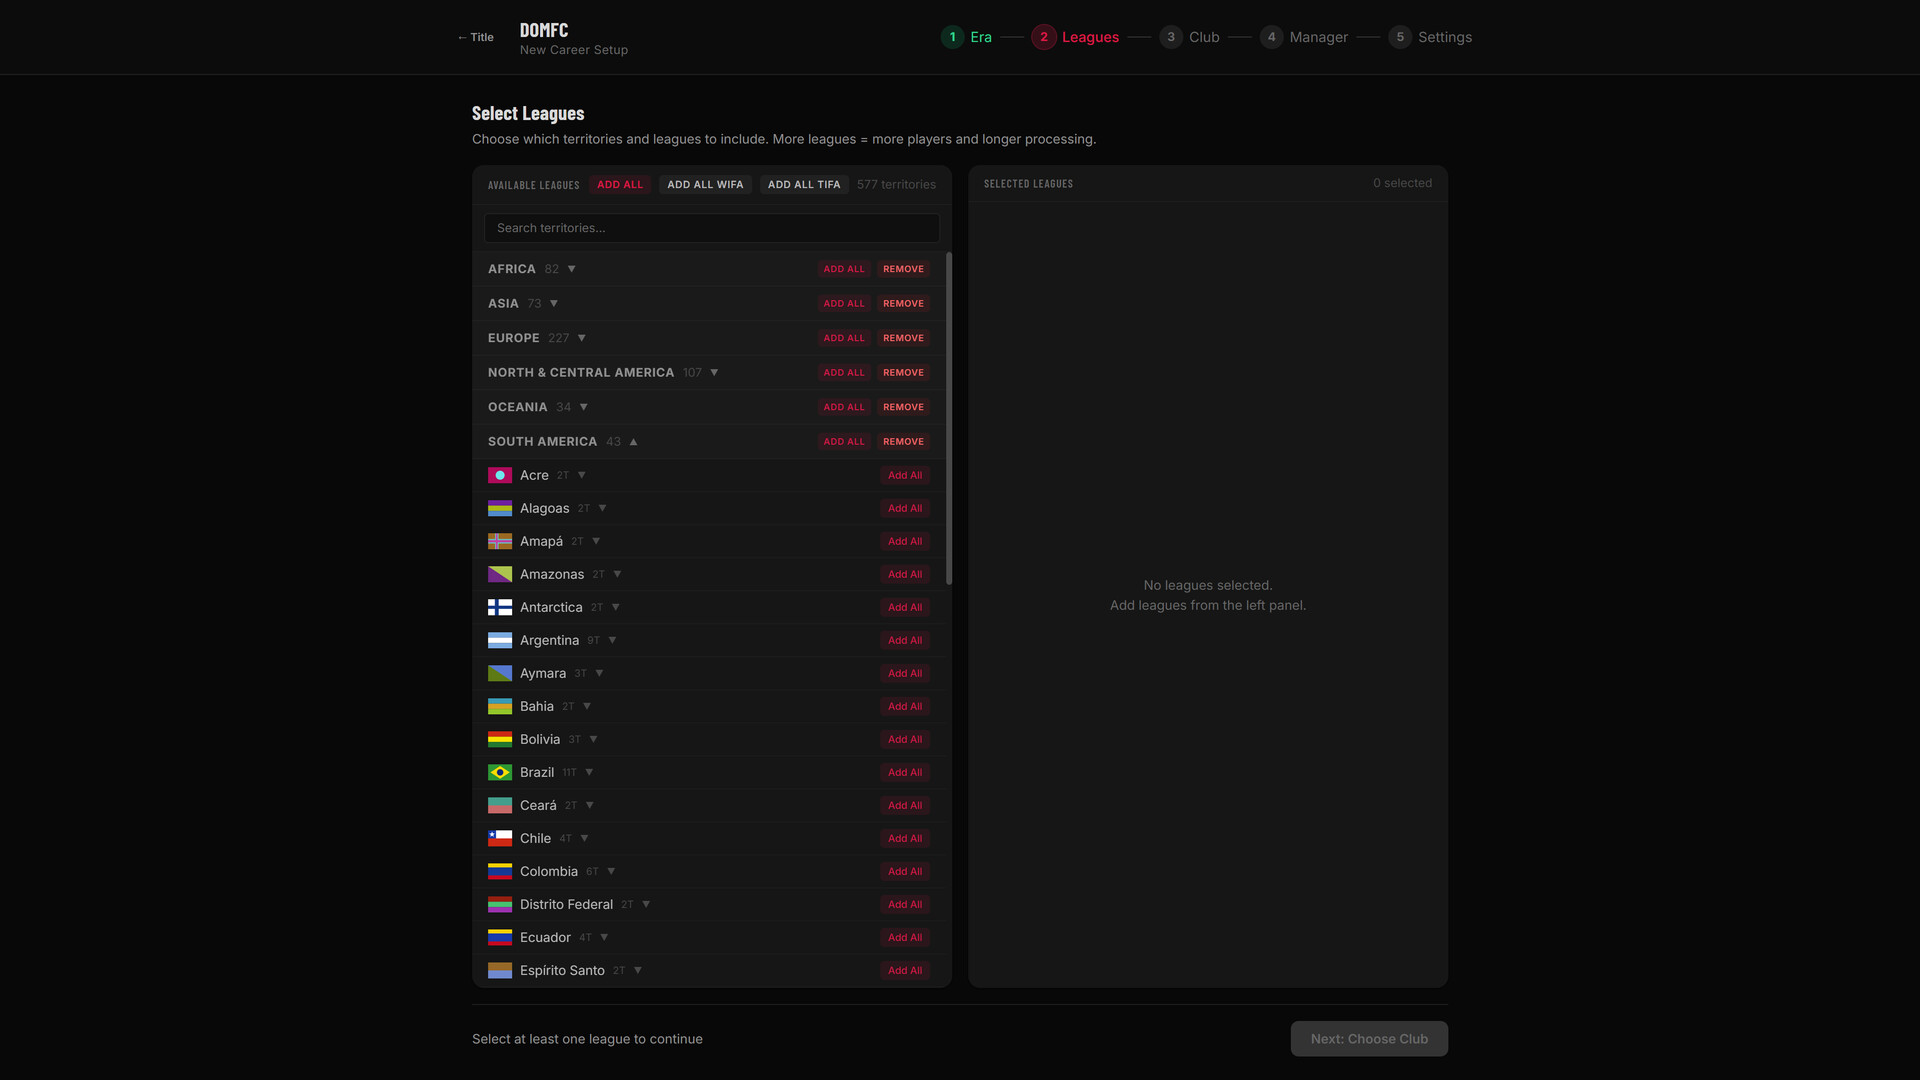Click the Chile flag icon

pos(499,838)
